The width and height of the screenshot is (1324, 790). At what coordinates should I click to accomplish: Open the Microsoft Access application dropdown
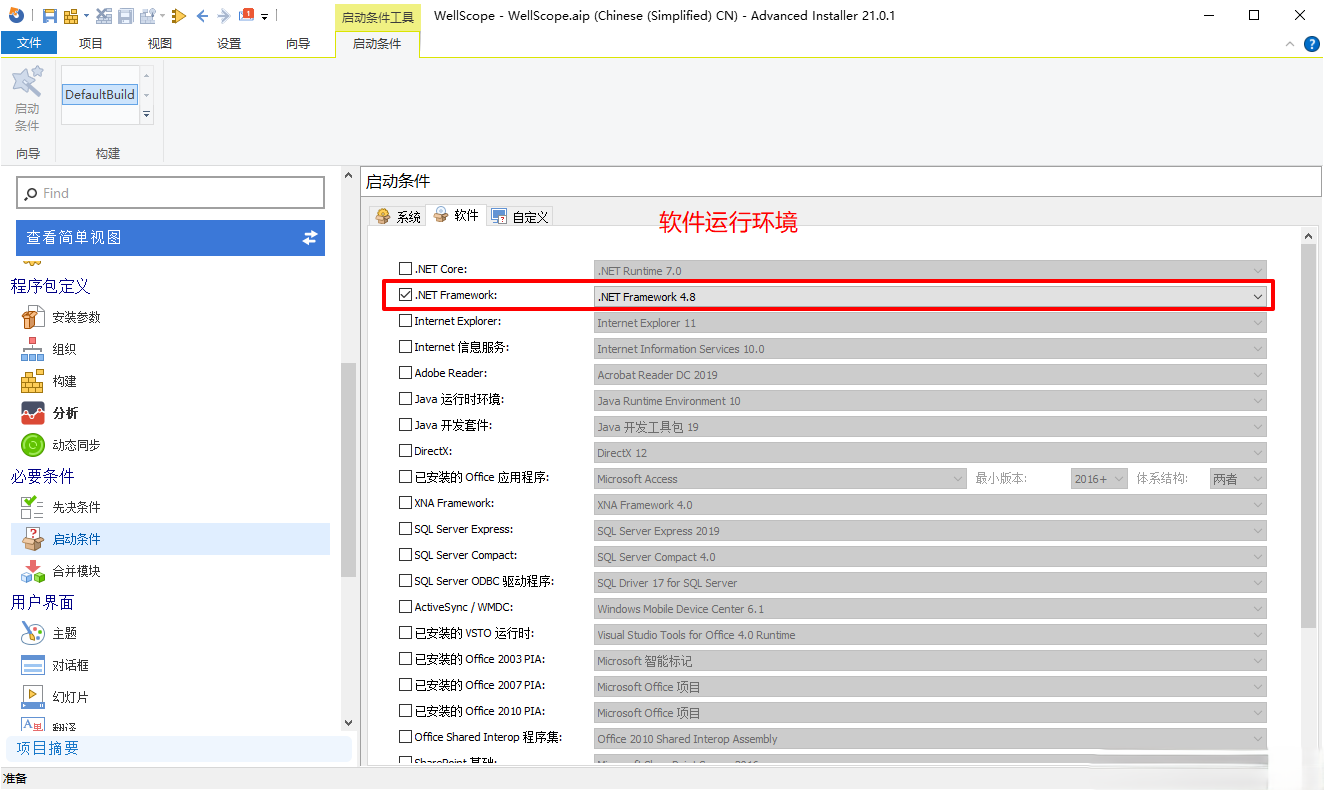pos(780,479)
